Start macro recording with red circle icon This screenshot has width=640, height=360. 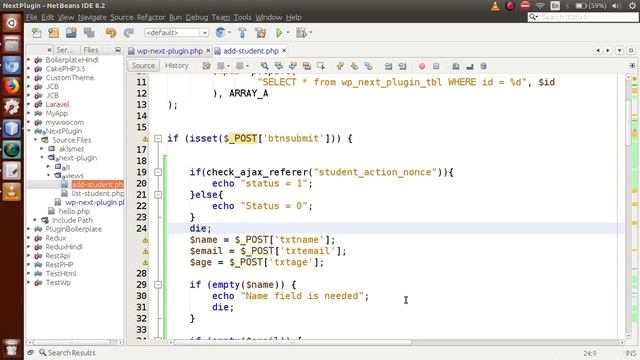coord(422,66)
